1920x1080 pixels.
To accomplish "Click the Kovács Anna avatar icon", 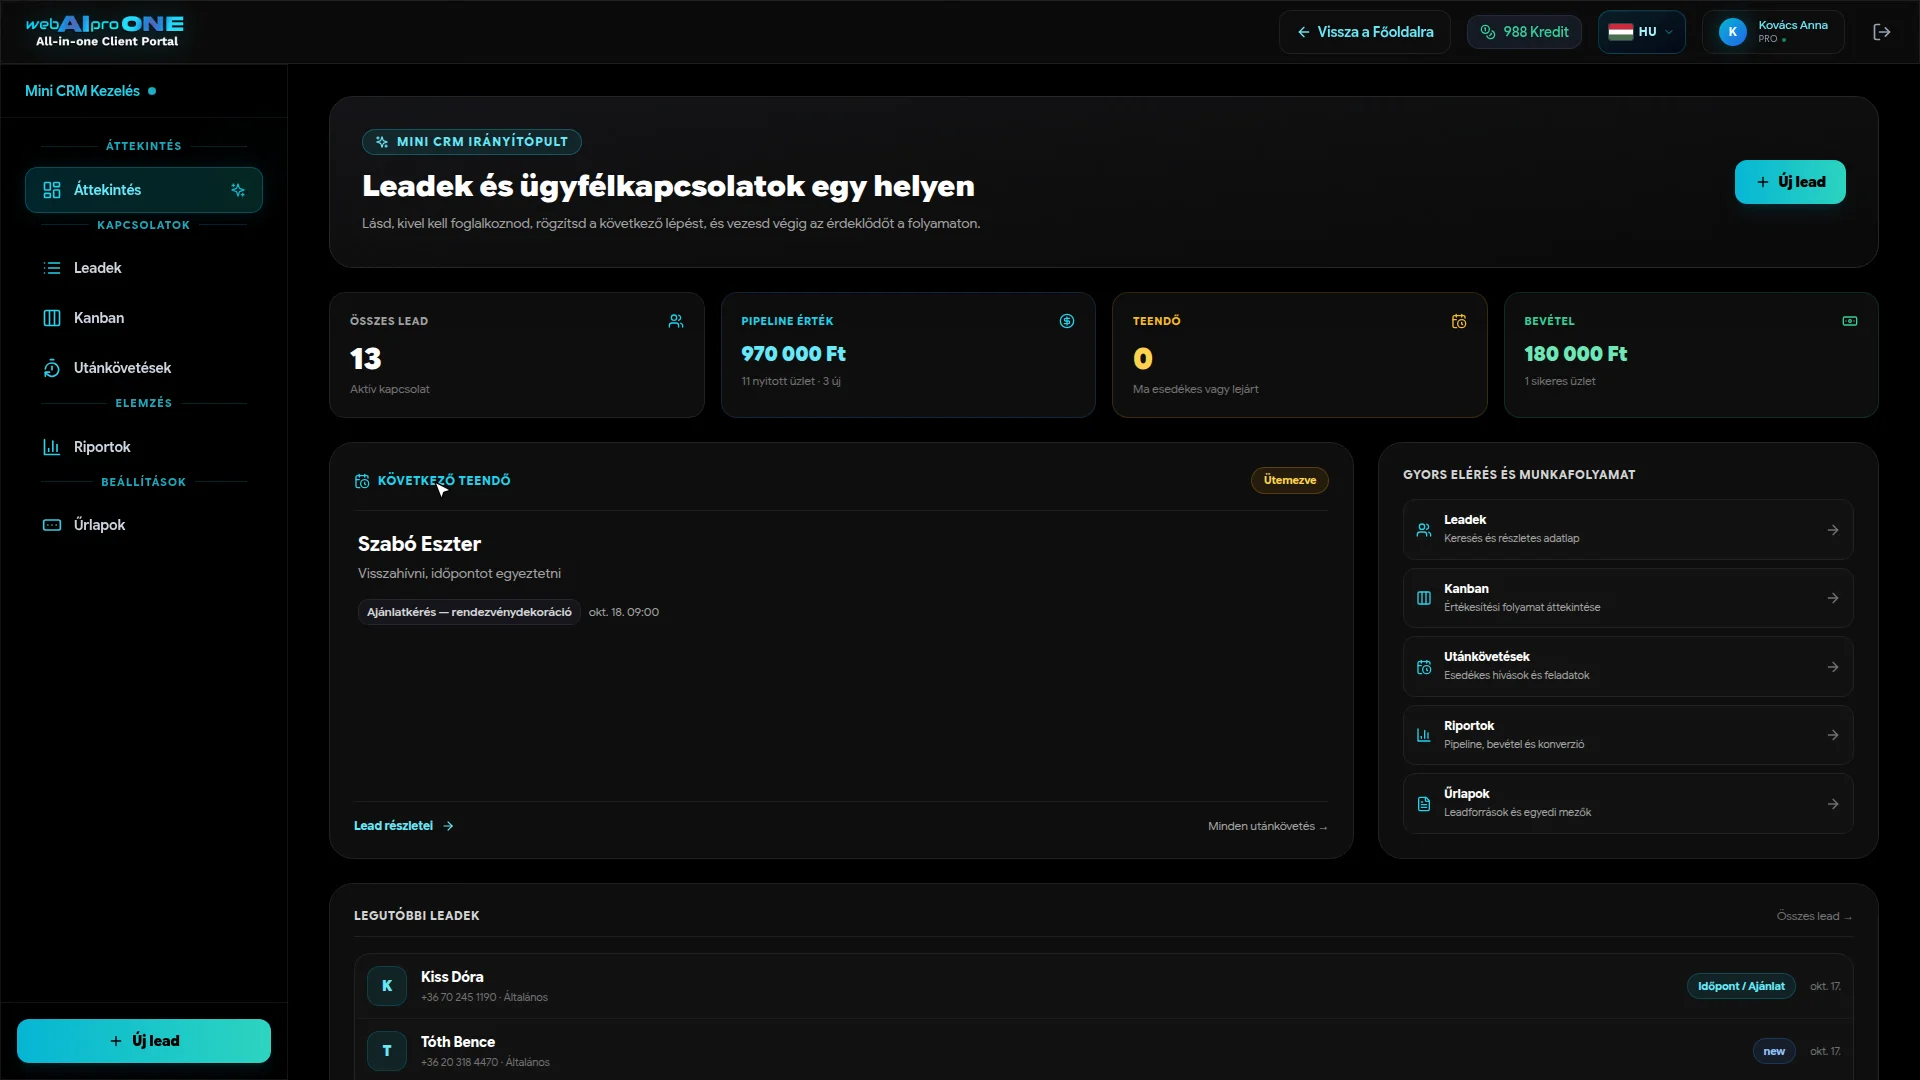I will point(1732,32).
